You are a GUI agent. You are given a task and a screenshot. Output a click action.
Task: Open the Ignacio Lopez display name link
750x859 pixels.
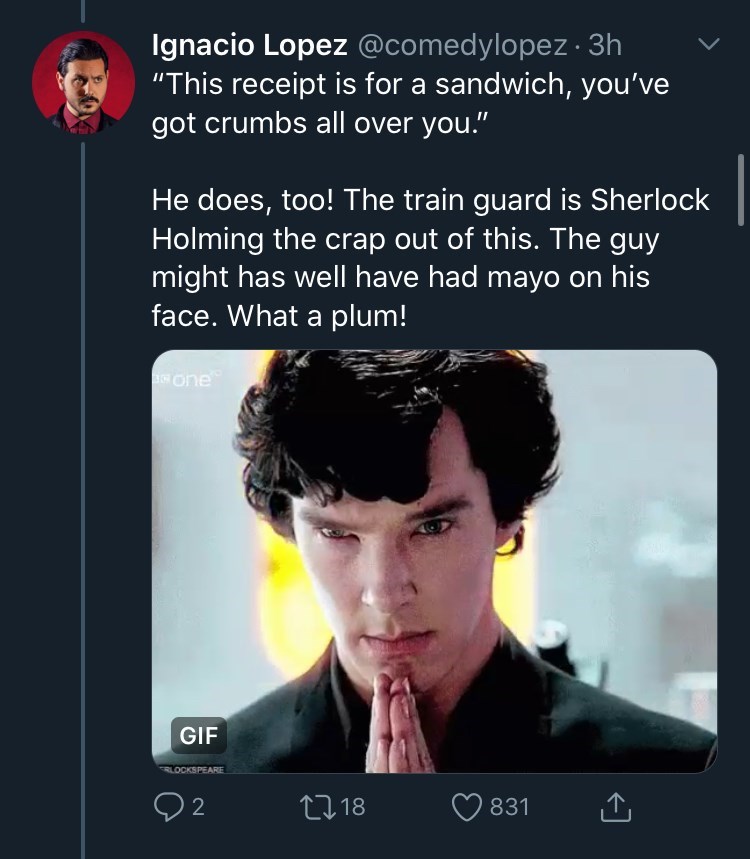click(x=250, y=46)
